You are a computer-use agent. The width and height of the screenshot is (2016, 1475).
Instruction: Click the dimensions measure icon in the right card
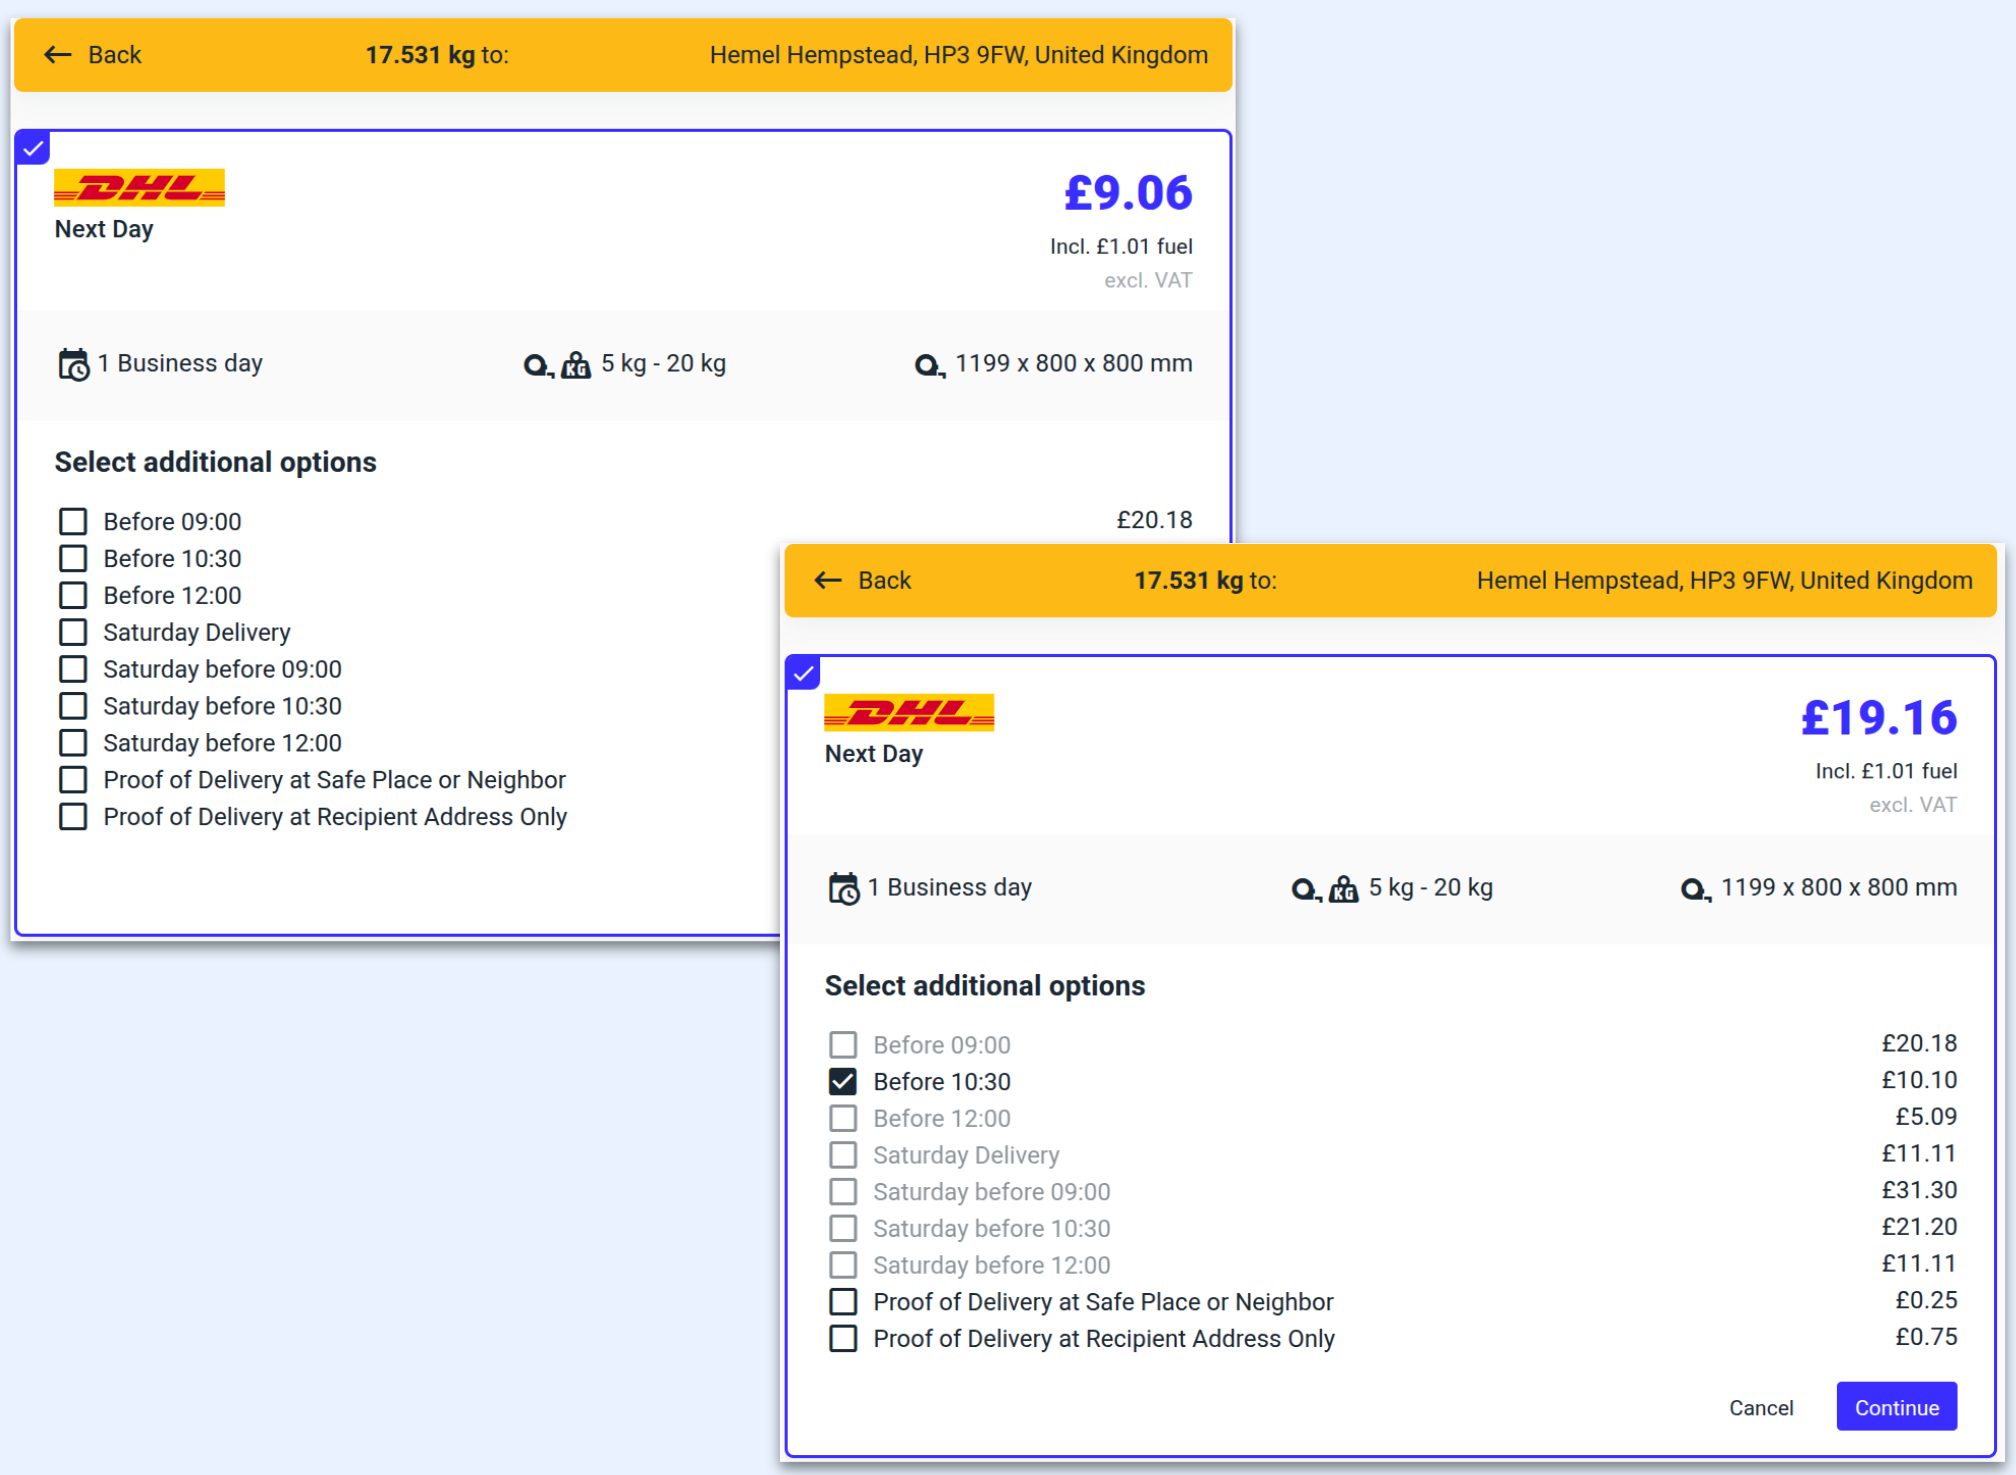coord(1695,888)
